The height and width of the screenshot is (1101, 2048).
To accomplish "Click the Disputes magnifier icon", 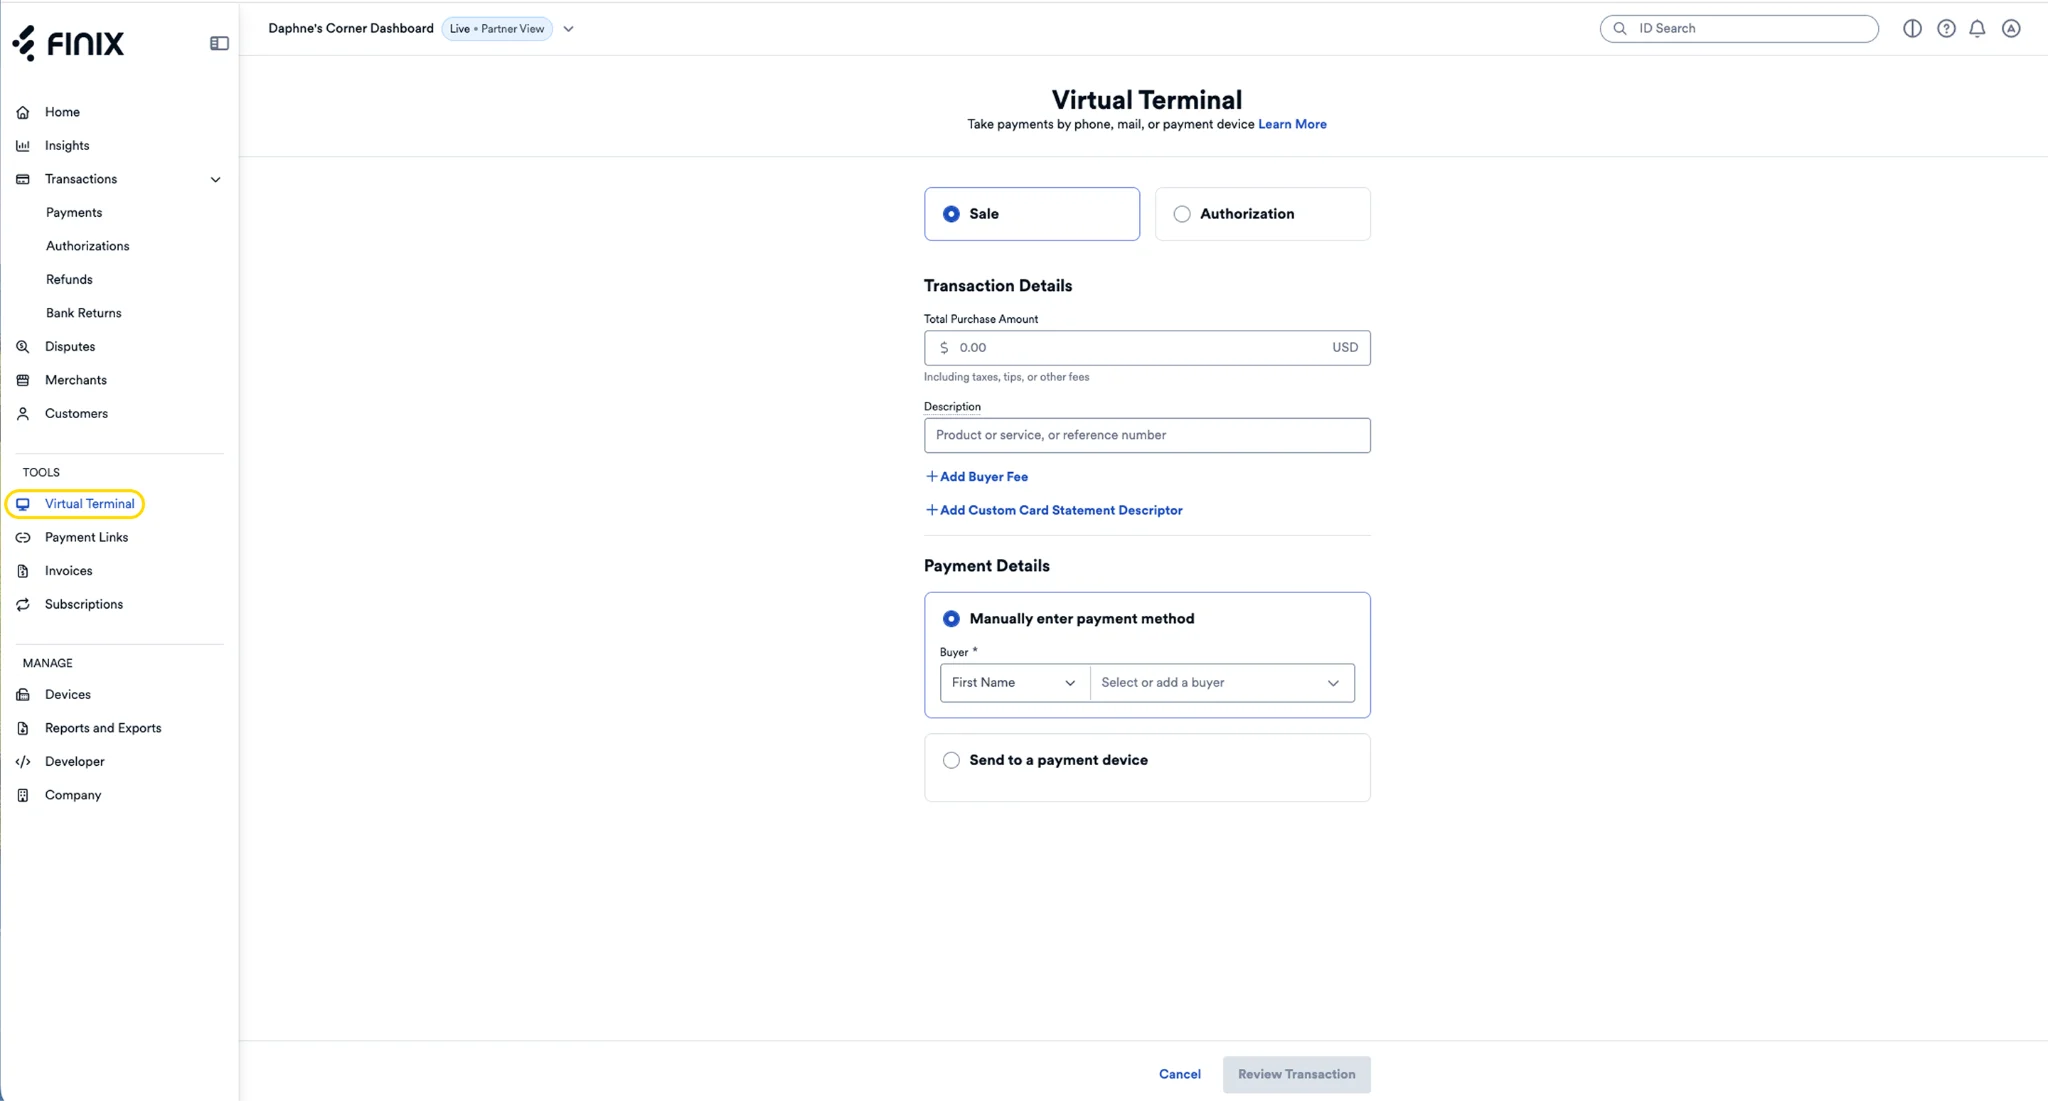I will (23, 347).
